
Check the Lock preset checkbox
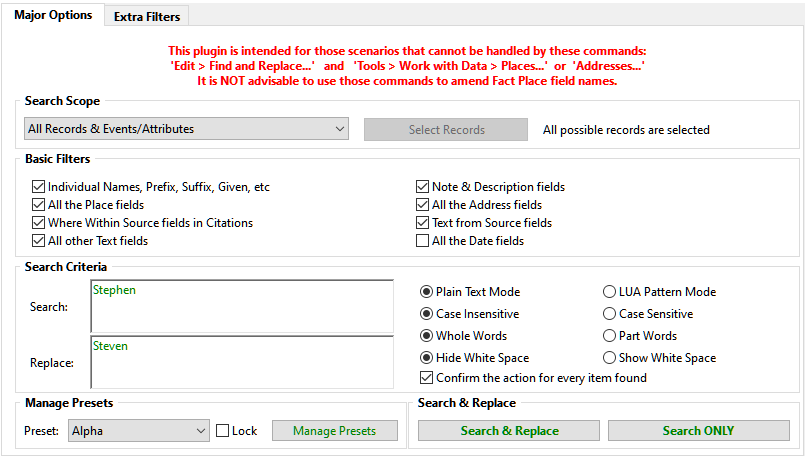tap(223, 431)
